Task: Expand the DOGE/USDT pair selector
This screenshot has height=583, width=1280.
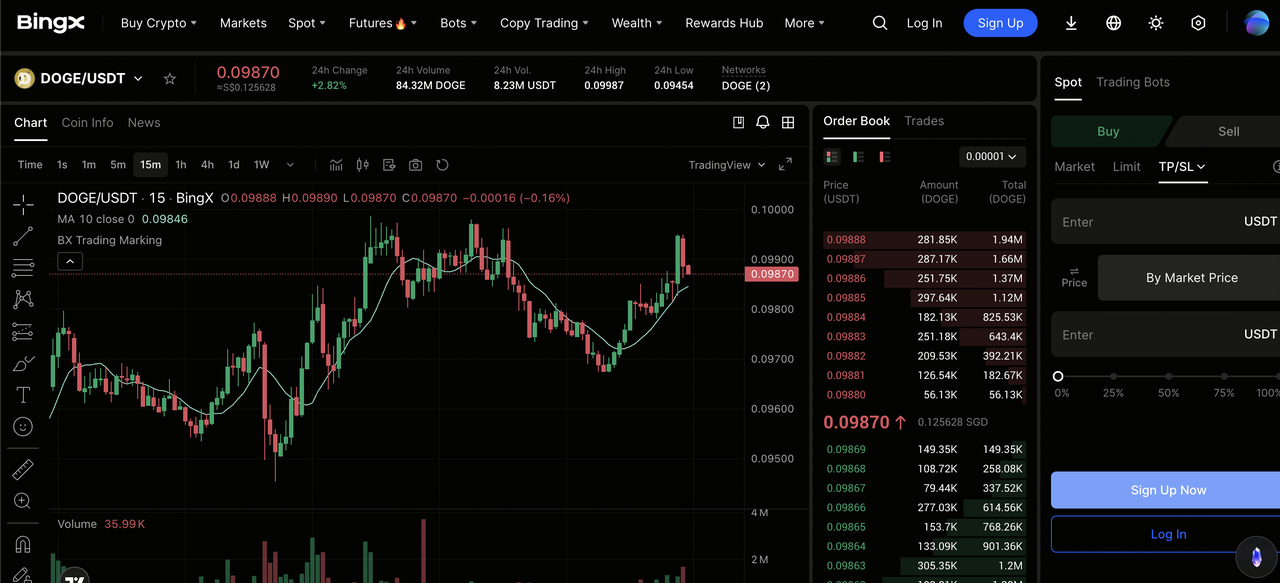Action: pyautogui.click(x=138, y=78)
